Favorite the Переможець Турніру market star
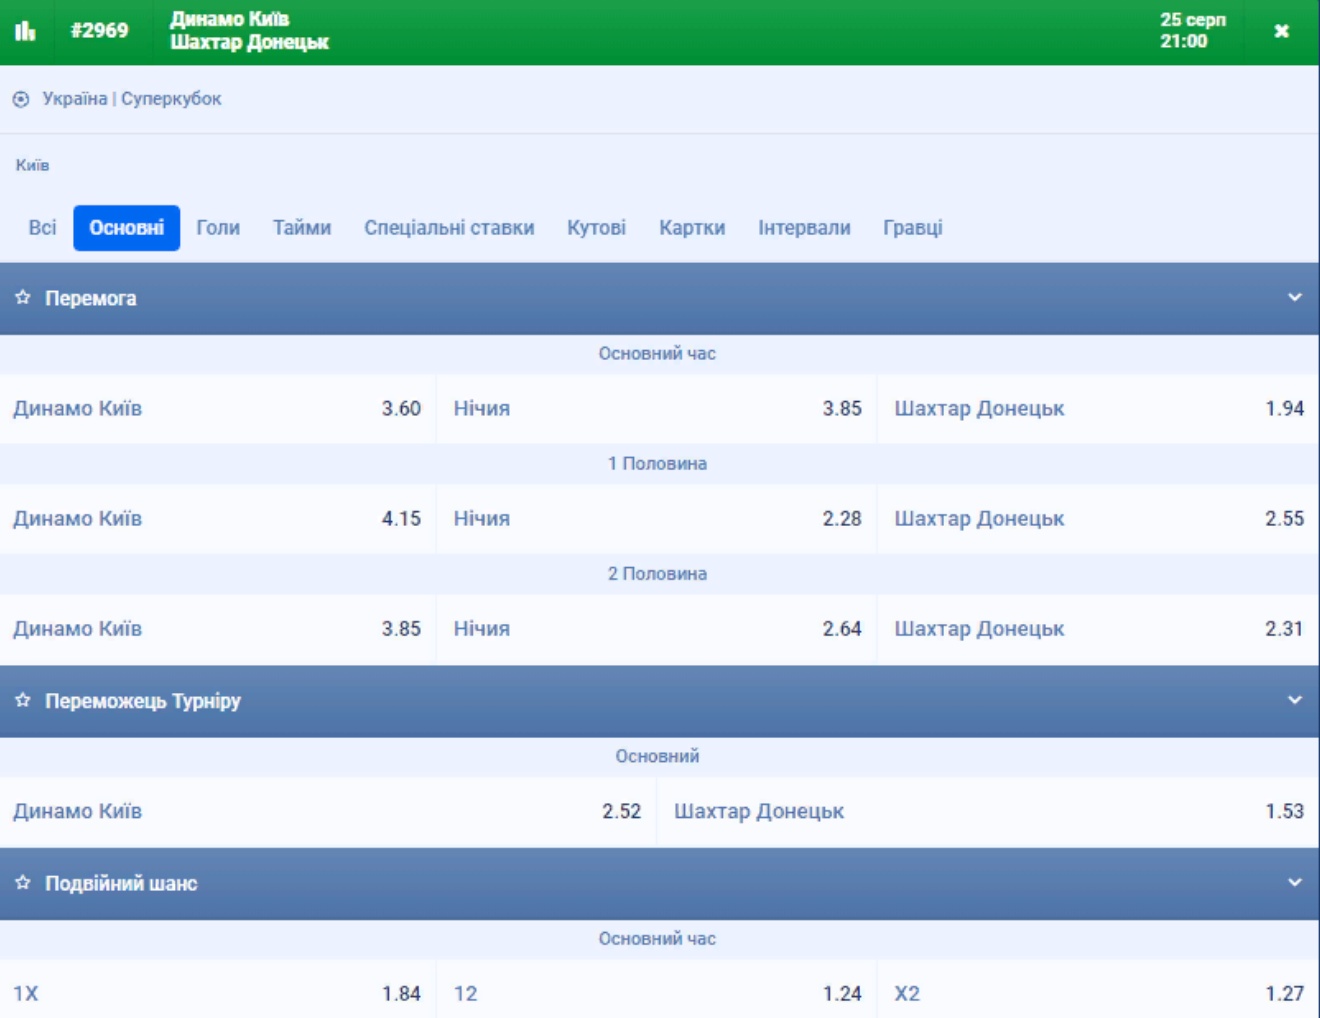 [23, 701]
